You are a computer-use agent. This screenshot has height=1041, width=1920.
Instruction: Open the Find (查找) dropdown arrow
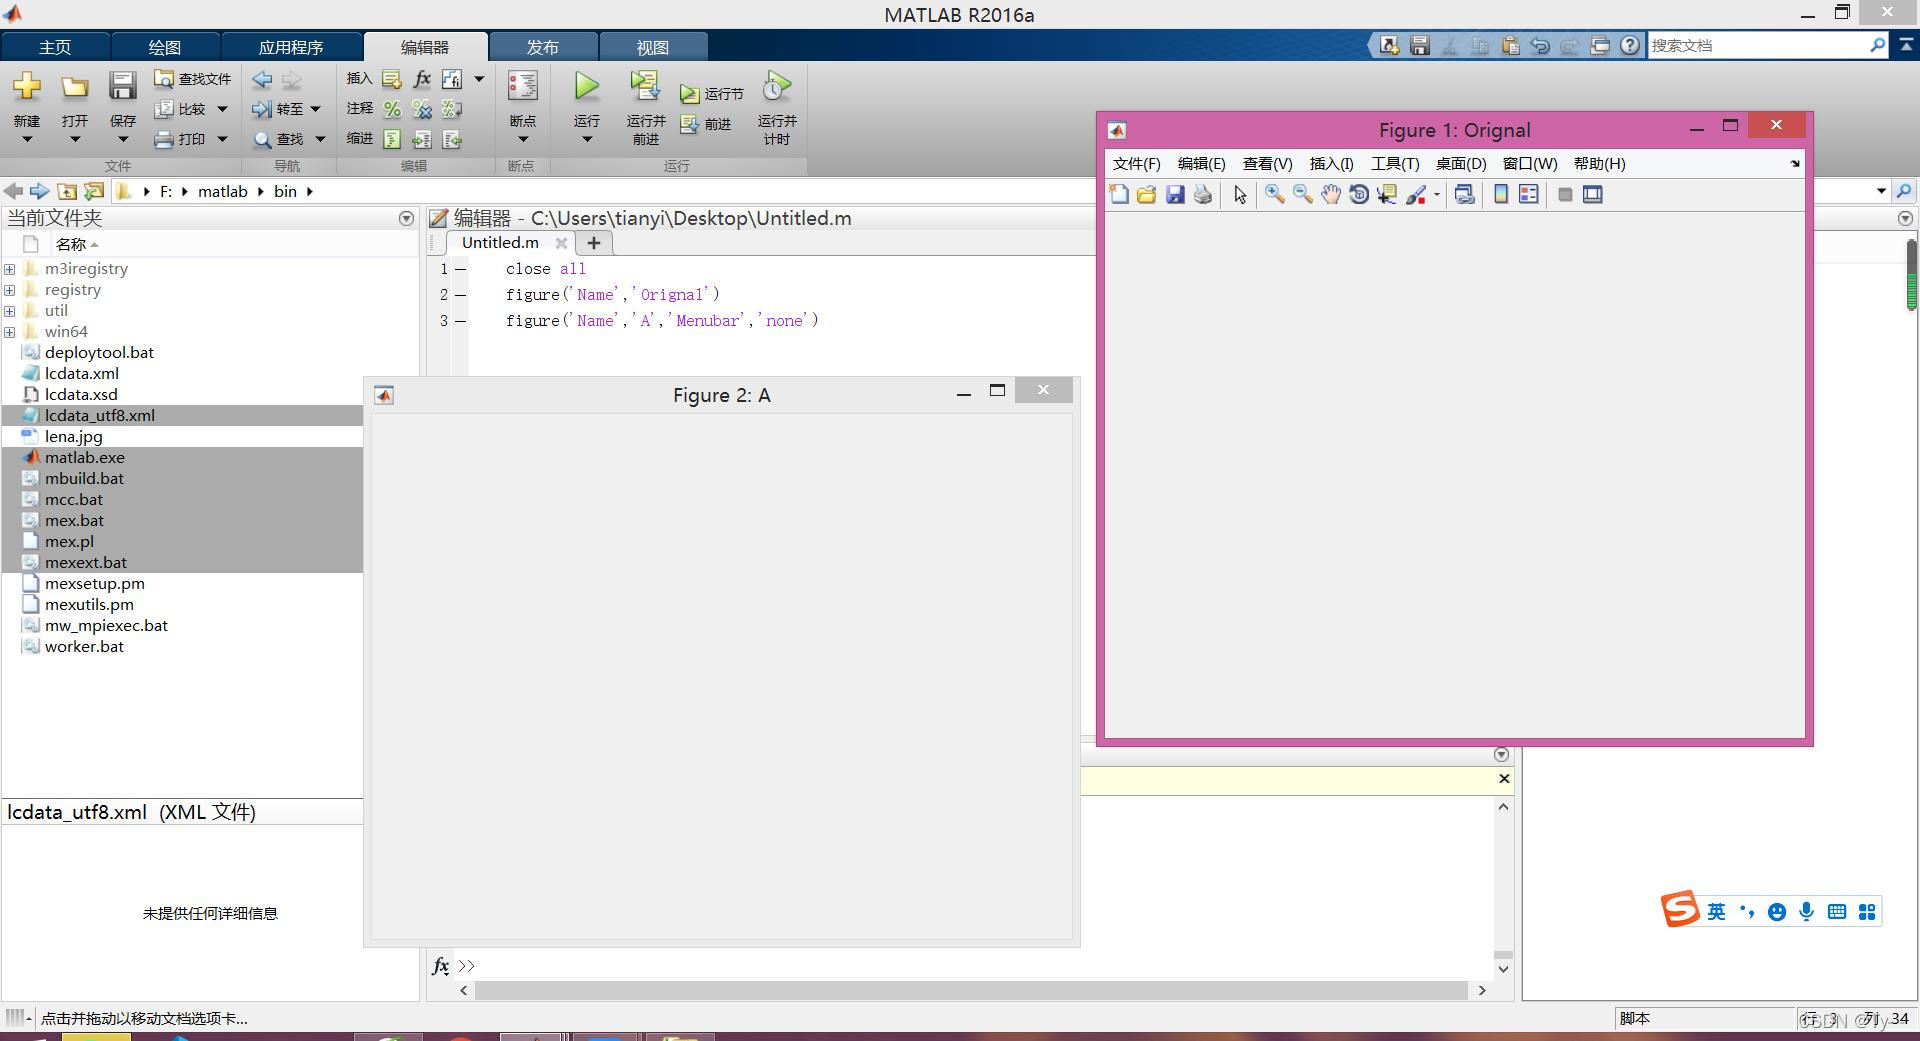[320, 139]
